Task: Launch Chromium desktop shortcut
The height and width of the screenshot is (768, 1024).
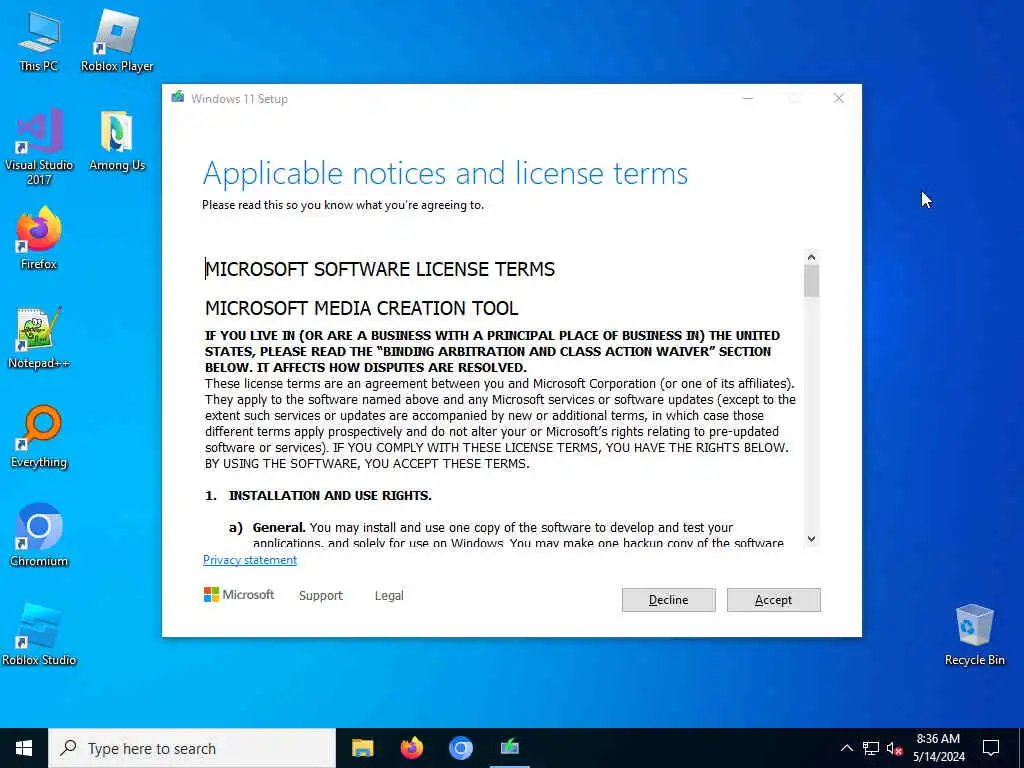Action: [x=39, y=536]
